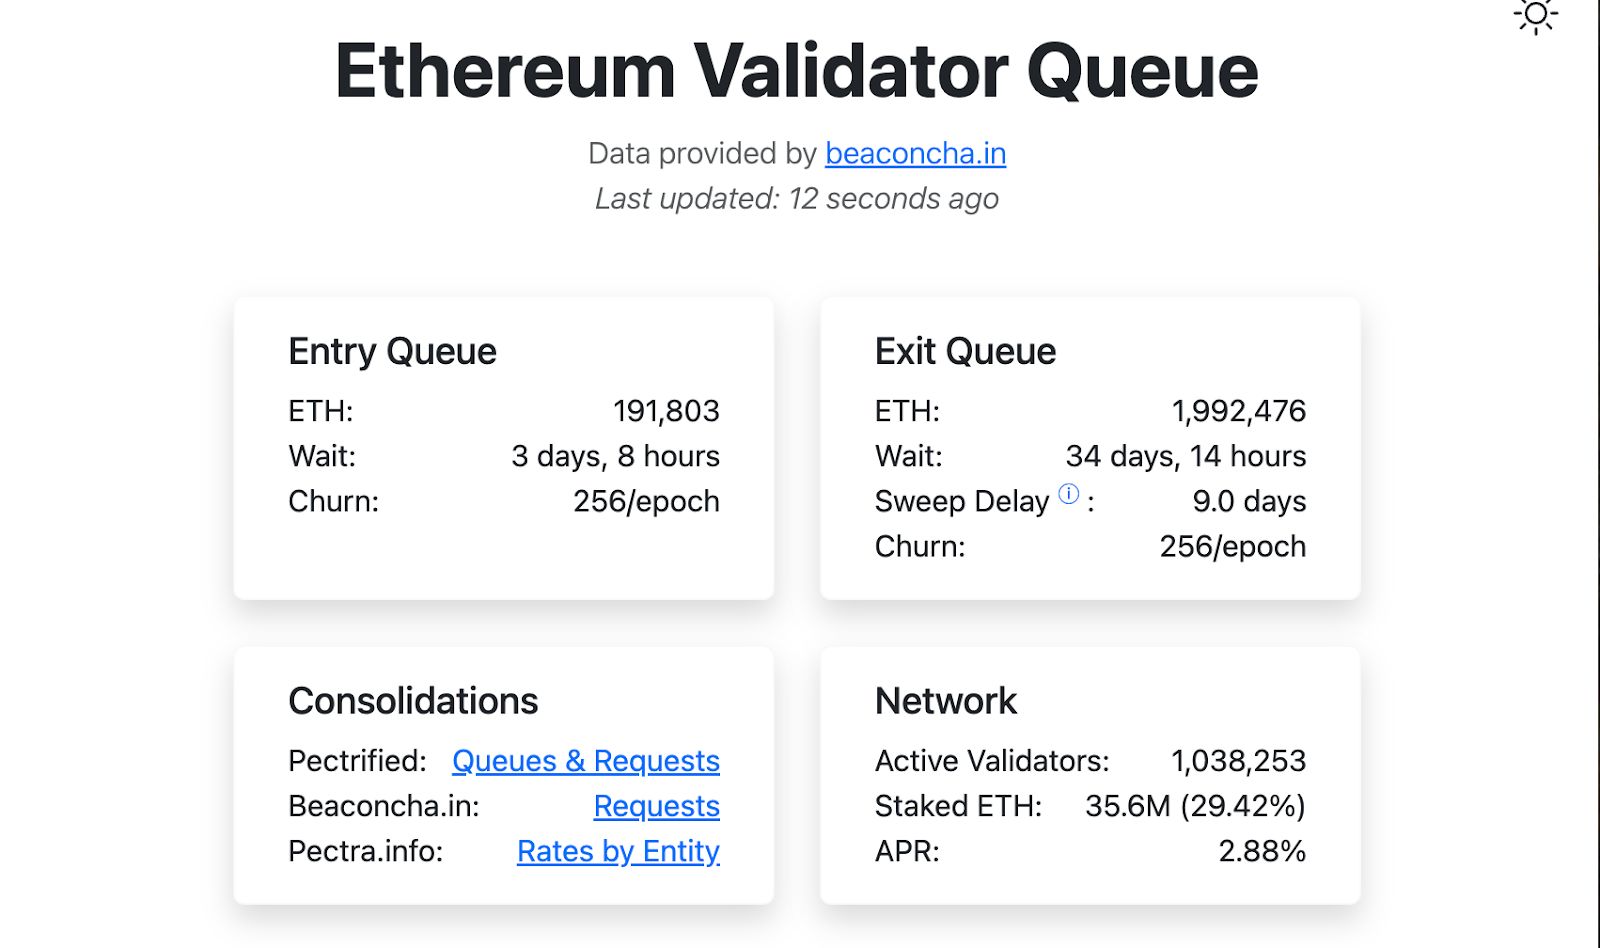Screen dimensions: 1600x948
Task: Click the Active Validators count 1,038,253
Action: [x=1238, y=761]
